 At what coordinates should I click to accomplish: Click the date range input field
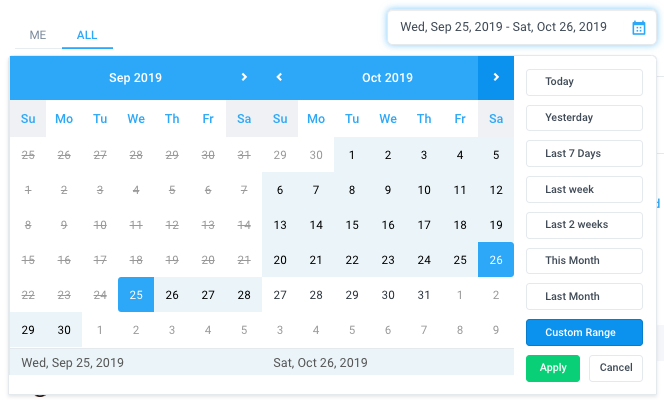tap(522, 28)
